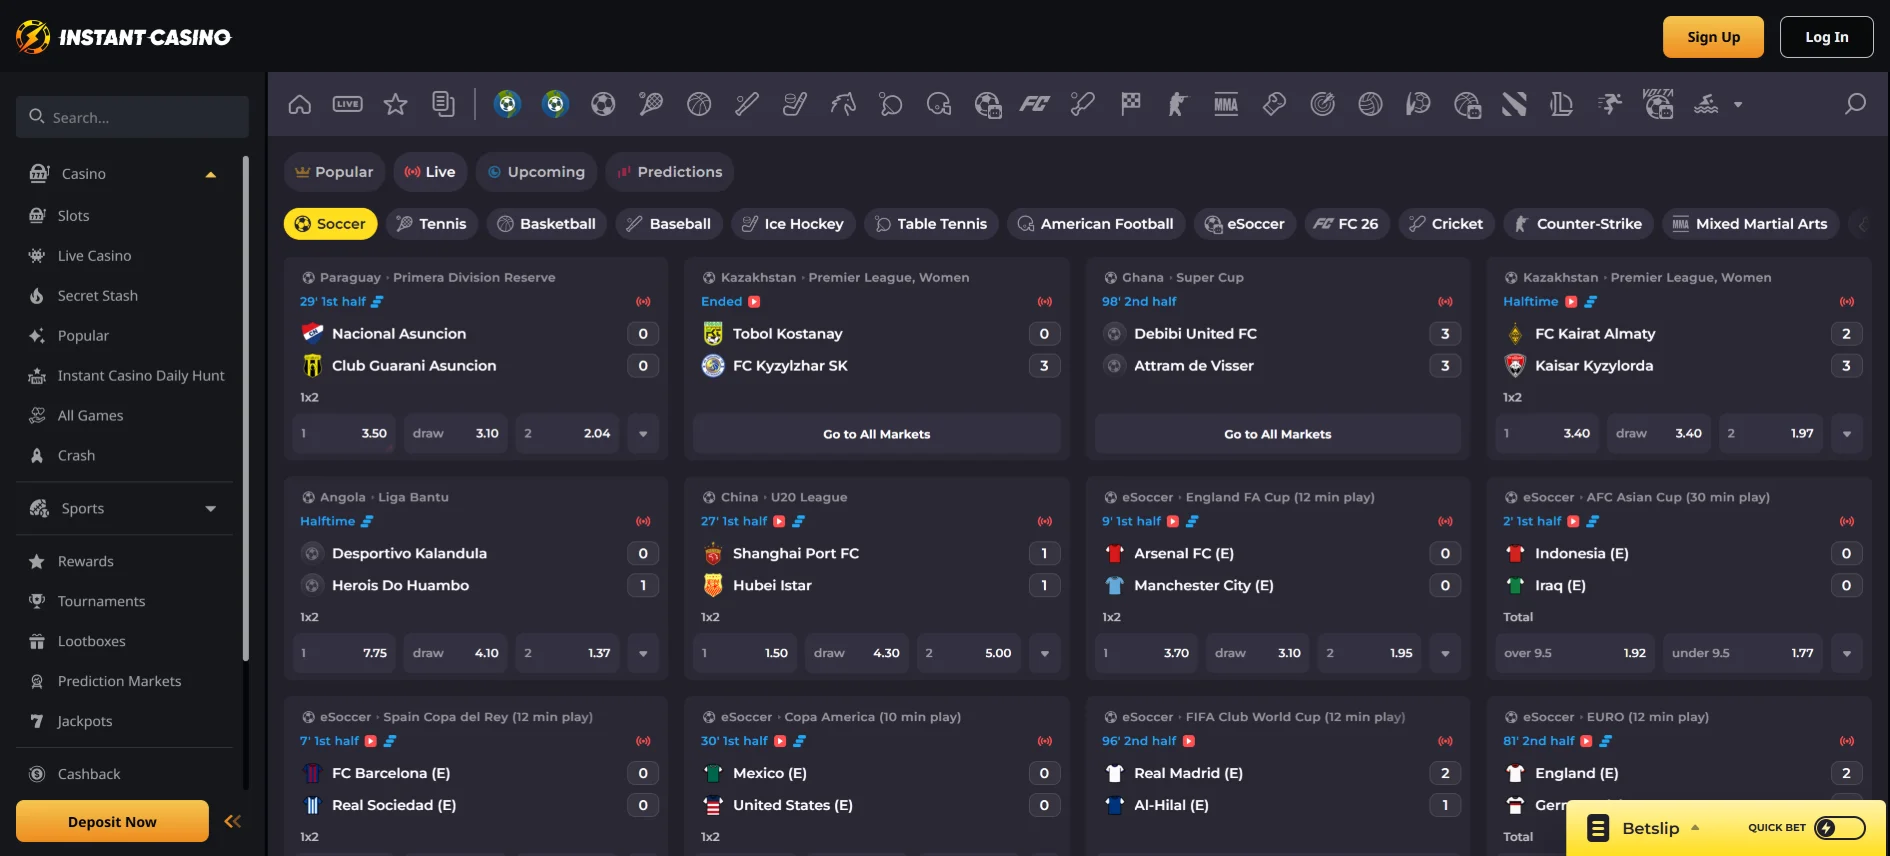Screen dimensions: 1890x856
Task: Watch live stream for China U20 League match
Action: point(780,522)
